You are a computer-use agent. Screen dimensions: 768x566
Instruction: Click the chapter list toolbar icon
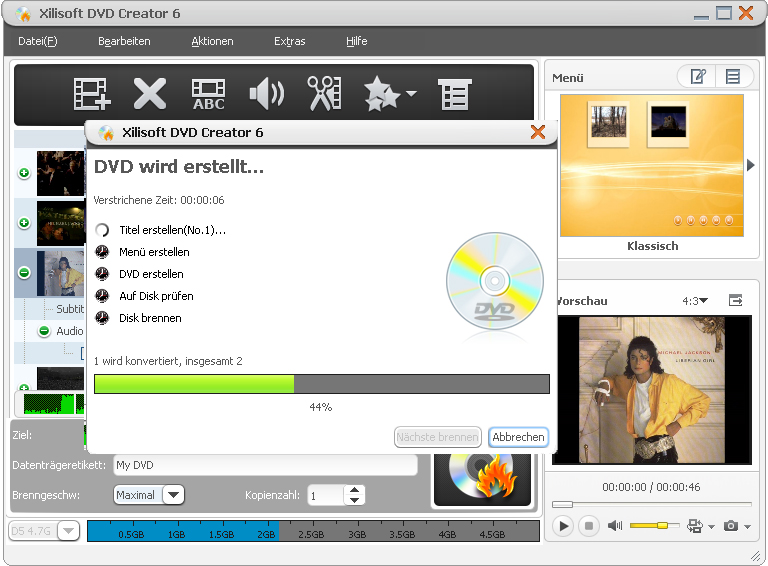coord(455,94)
